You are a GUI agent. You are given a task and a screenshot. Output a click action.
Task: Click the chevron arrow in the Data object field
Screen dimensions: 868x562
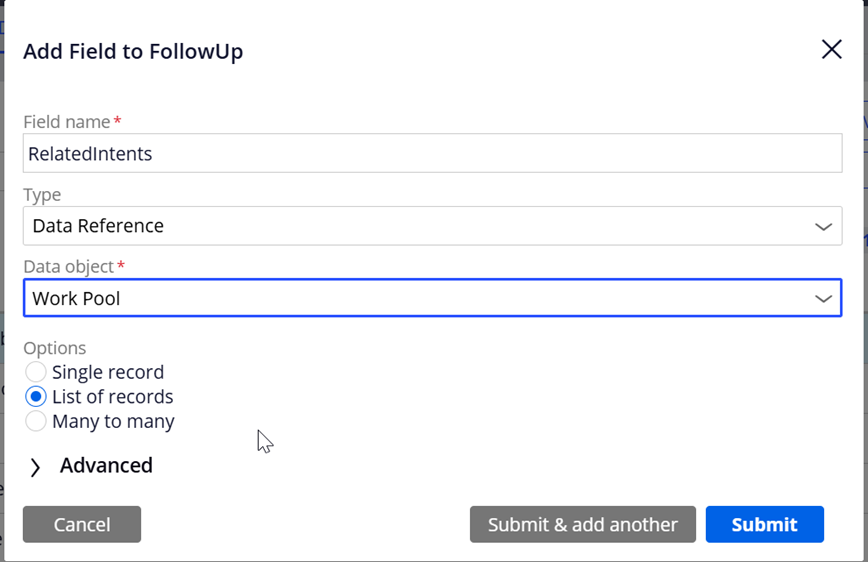point(823,299)
